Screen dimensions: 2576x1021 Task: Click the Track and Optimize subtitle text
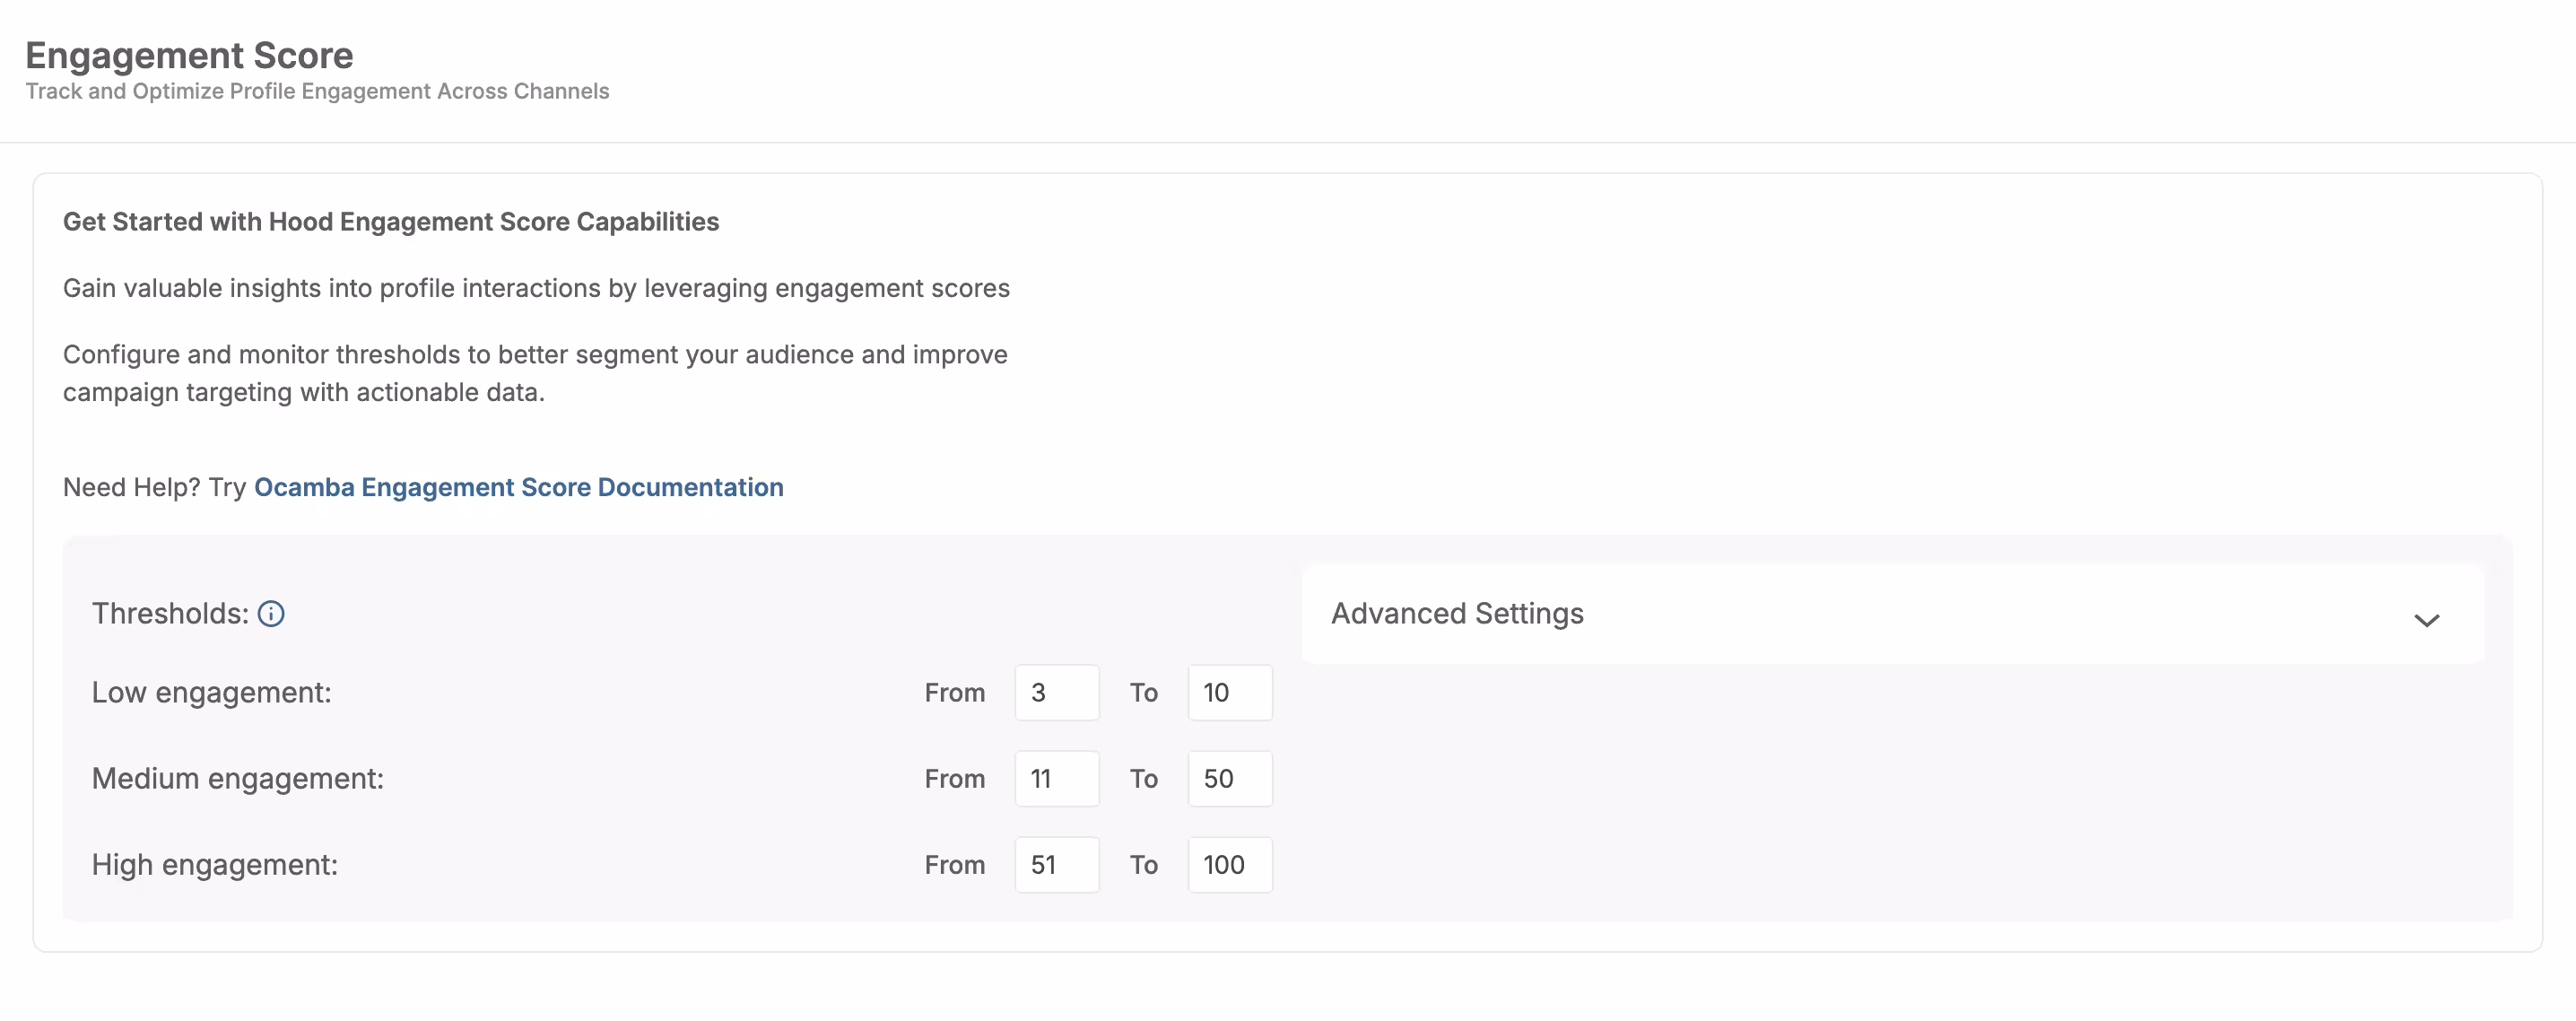pos(317,91)
